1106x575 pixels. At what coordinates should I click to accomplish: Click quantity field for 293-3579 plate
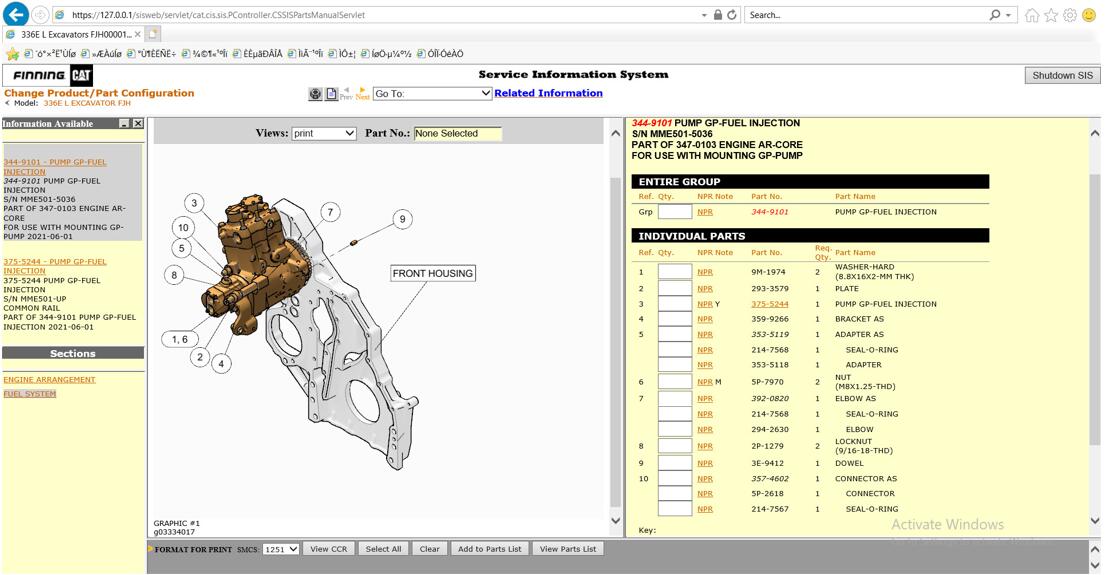click(674, 289)
